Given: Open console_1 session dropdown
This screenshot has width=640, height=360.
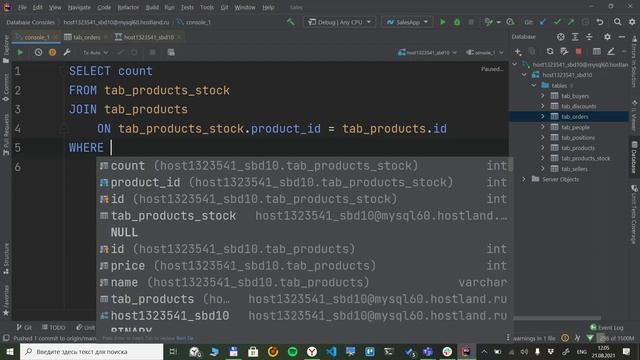Looking at the screenshot, I should click(485, 53).
